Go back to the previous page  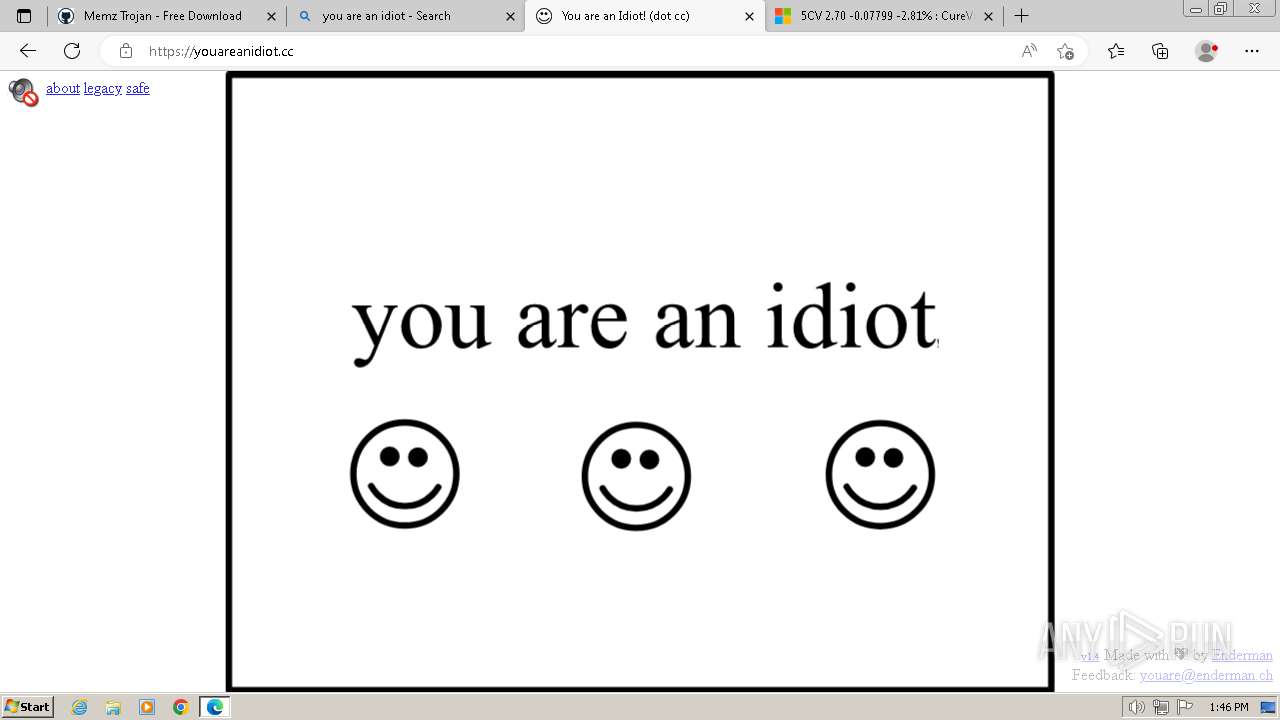click(28, 51)
